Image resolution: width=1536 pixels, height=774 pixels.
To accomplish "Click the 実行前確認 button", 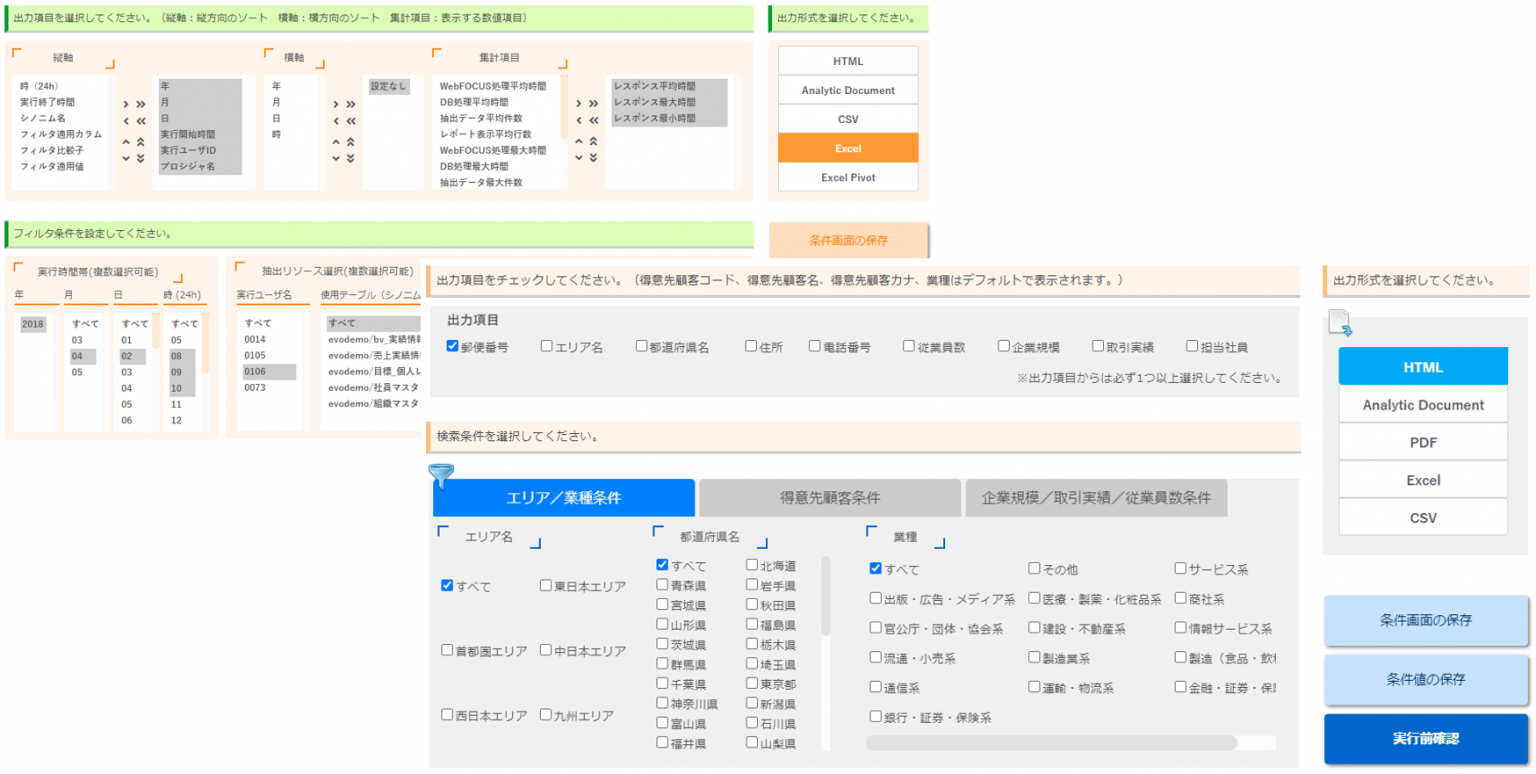I will 1426,739.
